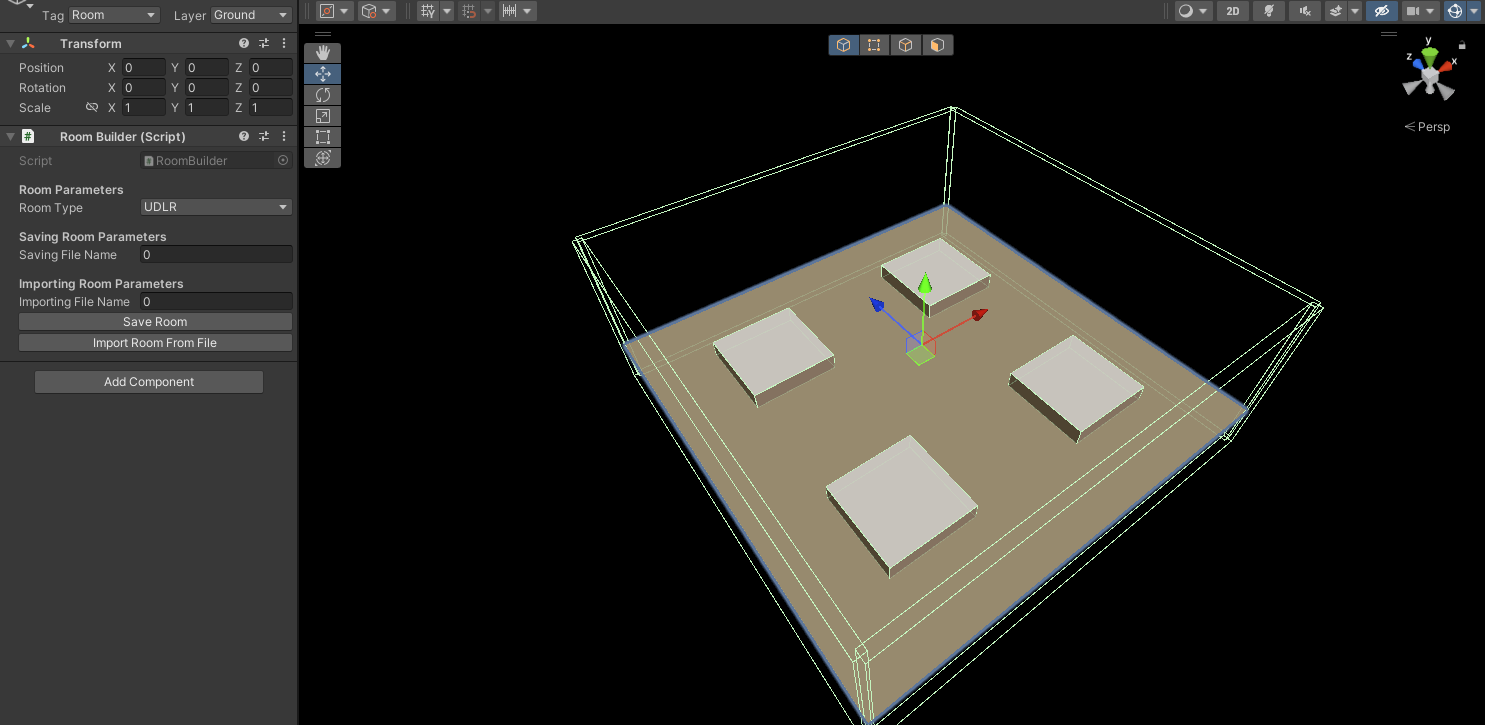
Task: Unmute scene view audio
Action: click(1303, 10)
